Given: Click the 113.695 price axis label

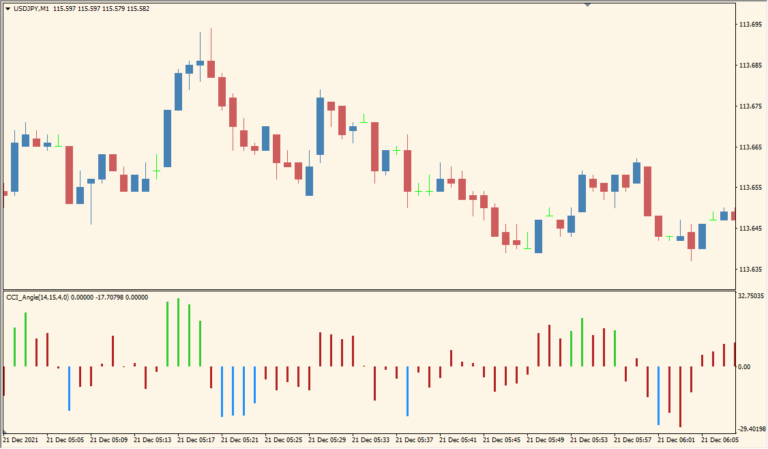Looking at the screenshot, I should 749,24.
